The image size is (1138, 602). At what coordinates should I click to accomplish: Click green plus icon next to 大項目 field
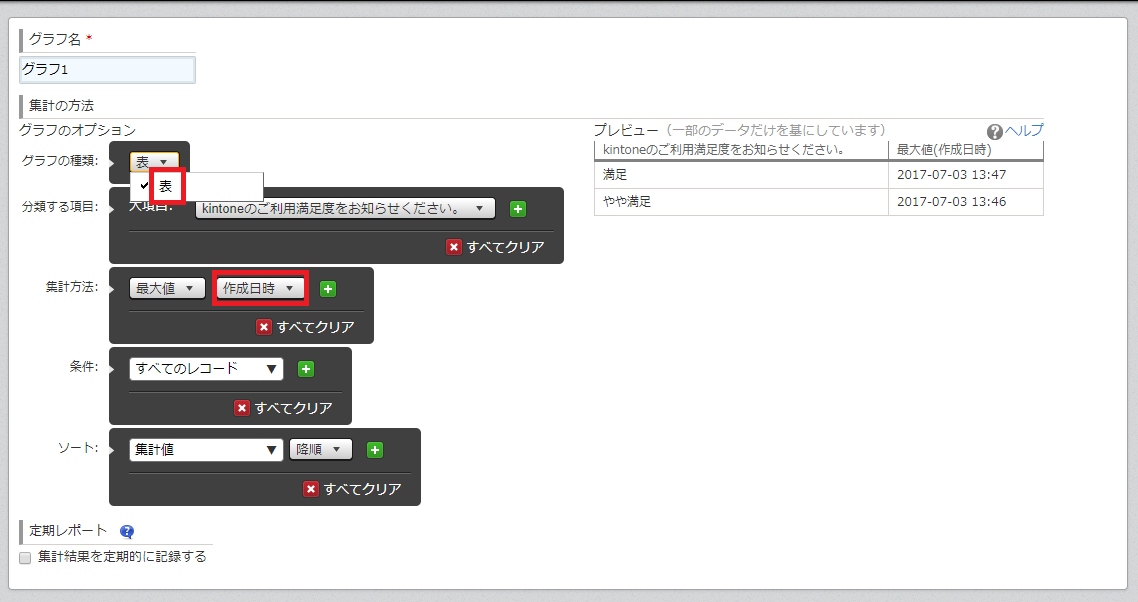pos(516,209)
